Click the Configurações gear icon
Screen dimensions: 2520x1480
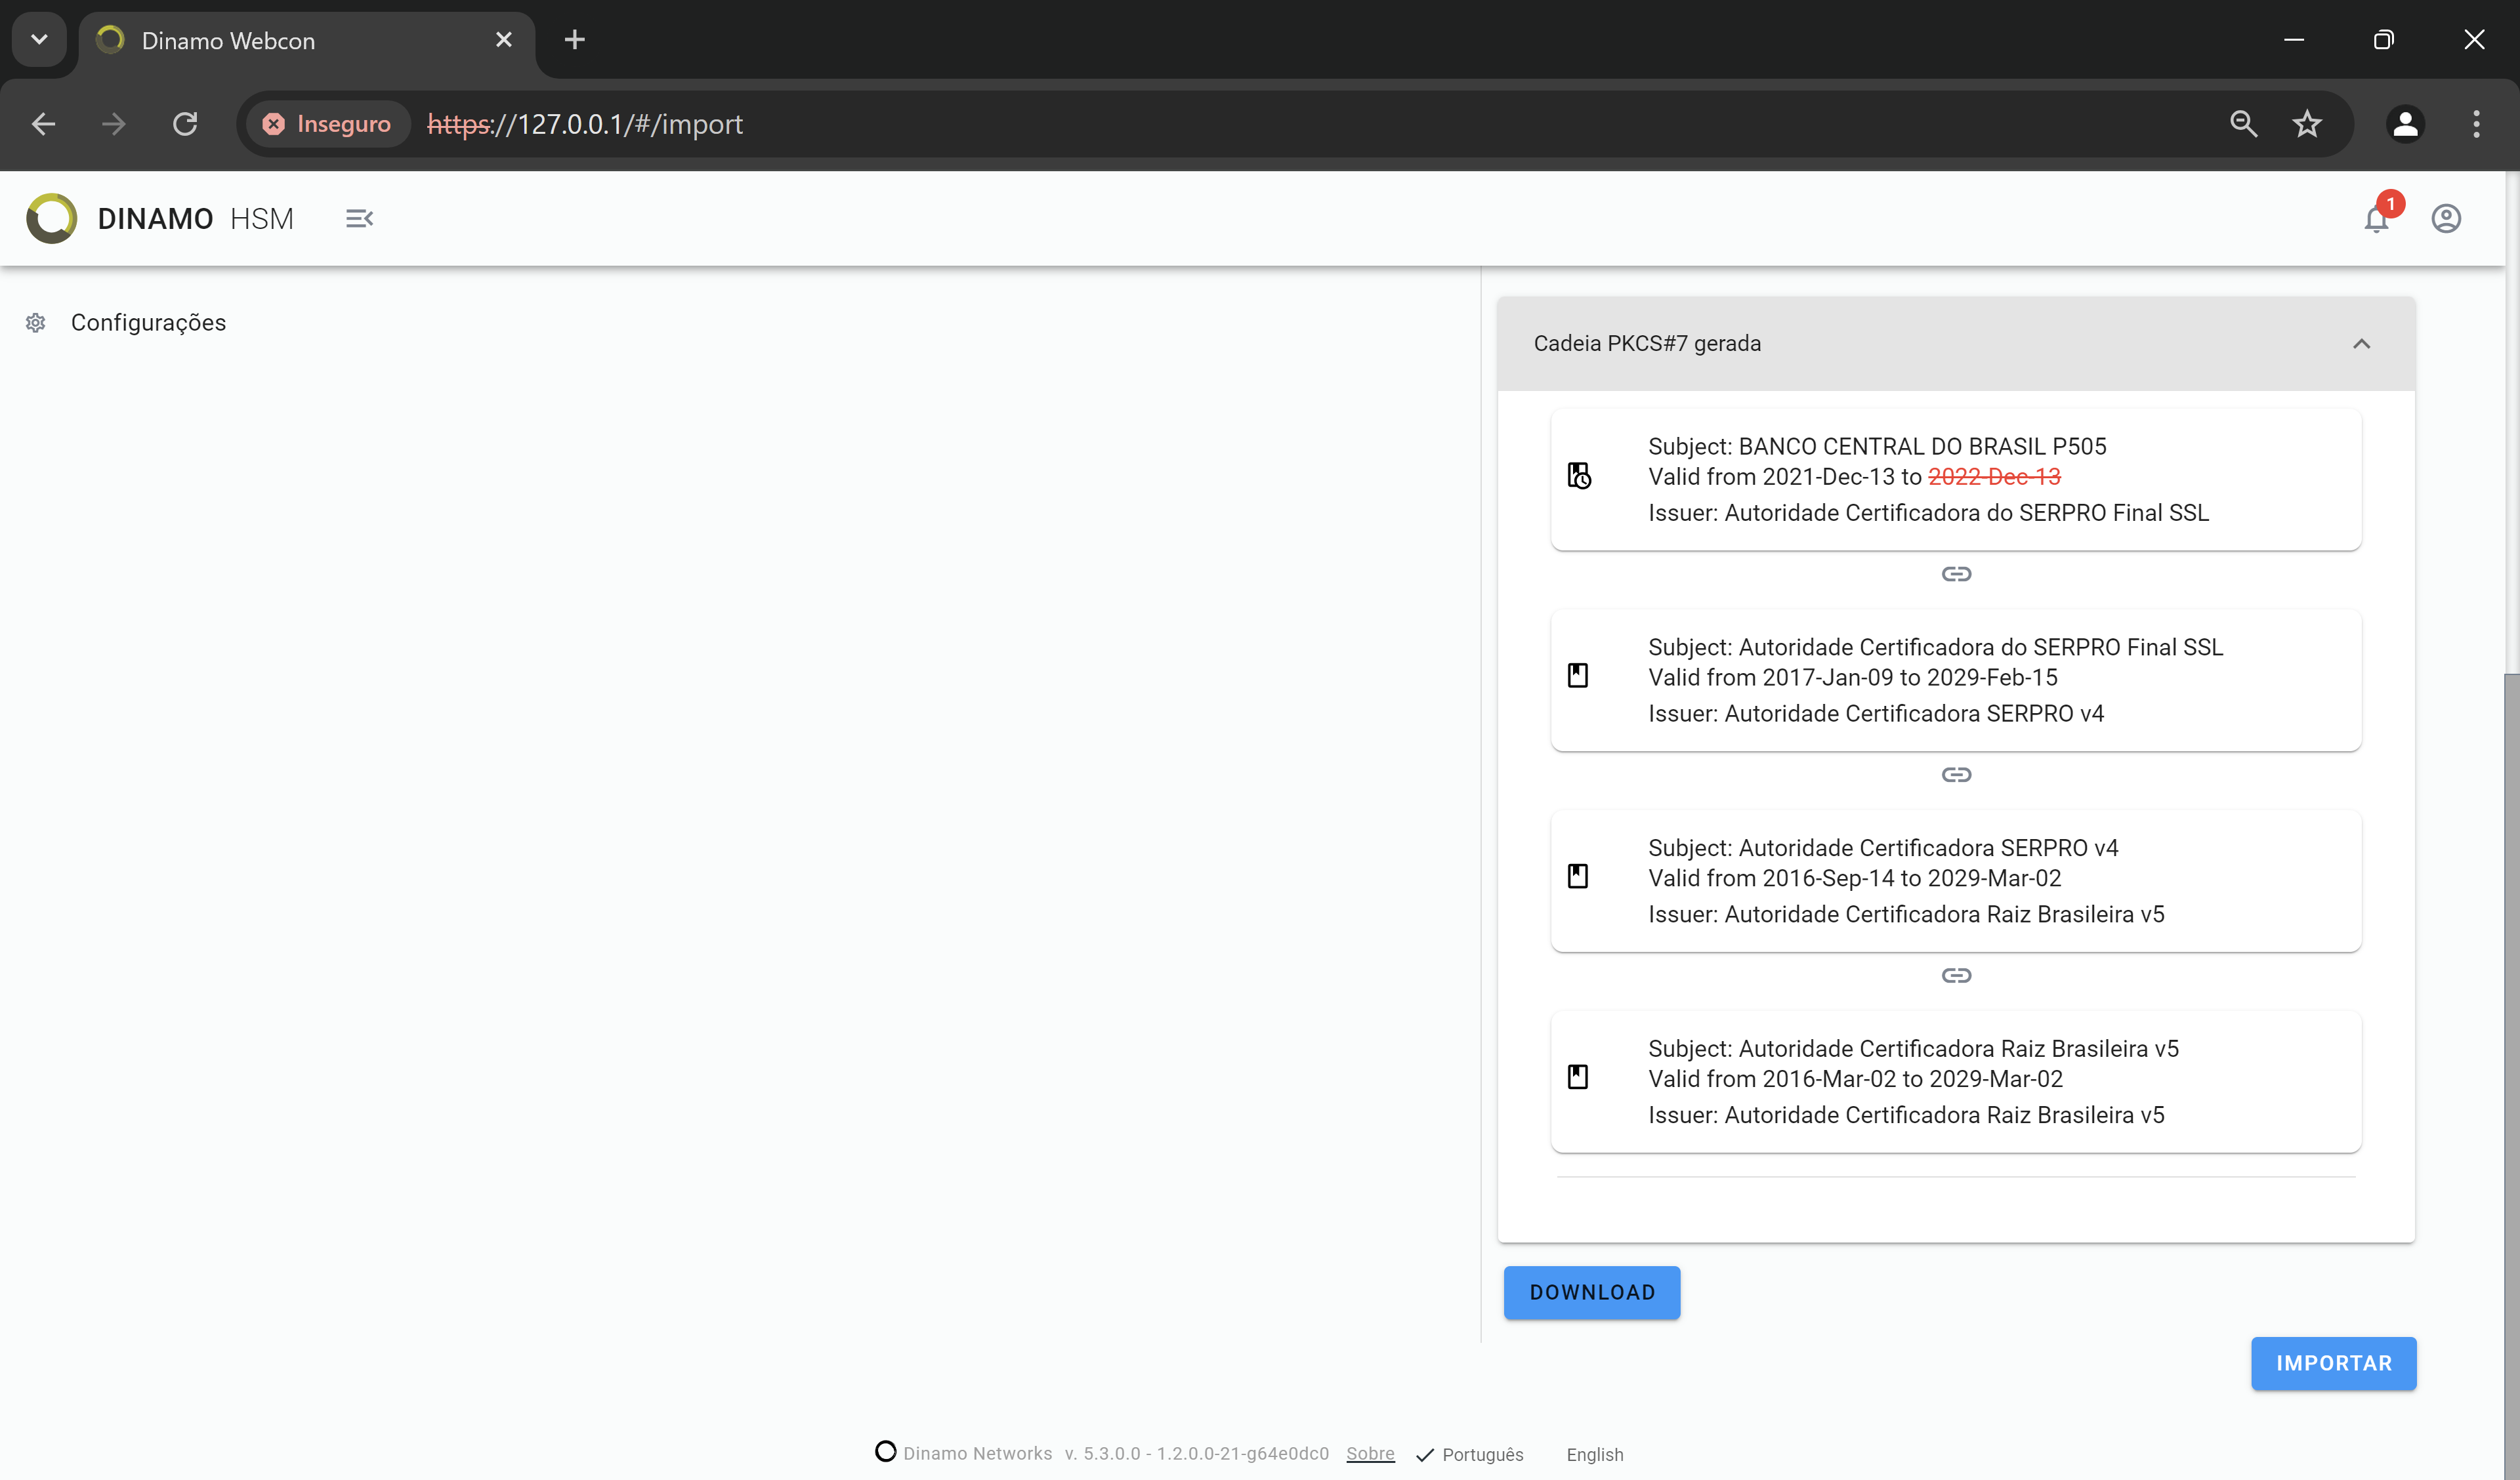(x=36, y=322)
